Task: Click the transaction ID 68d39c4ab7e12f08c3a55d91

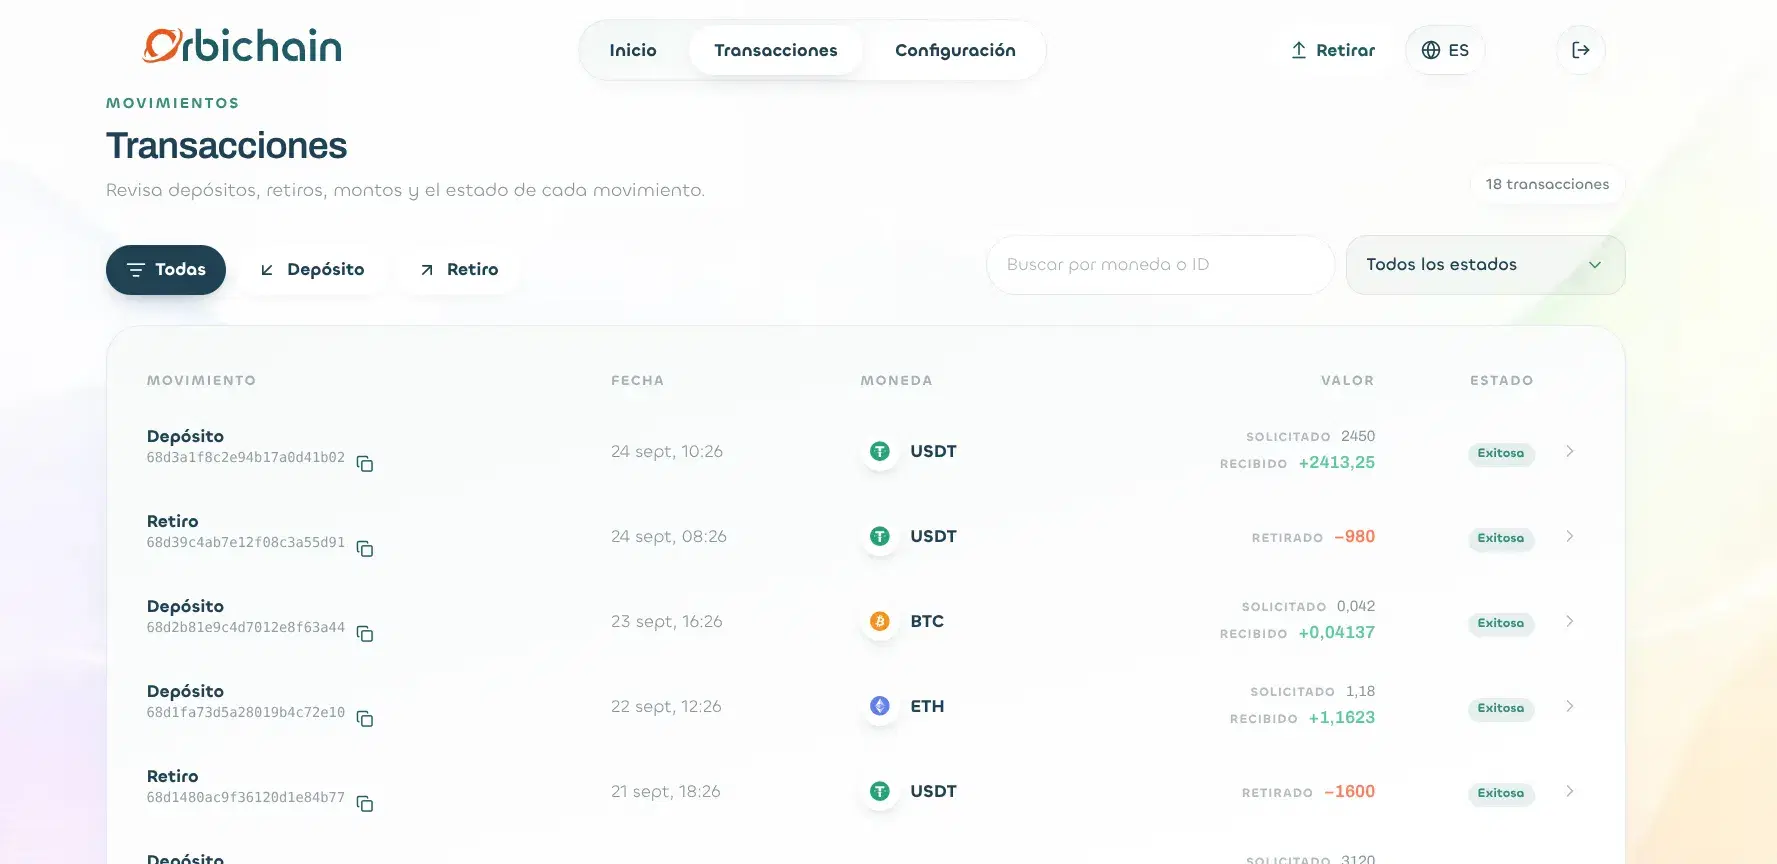Action: [x=246, y=543]
